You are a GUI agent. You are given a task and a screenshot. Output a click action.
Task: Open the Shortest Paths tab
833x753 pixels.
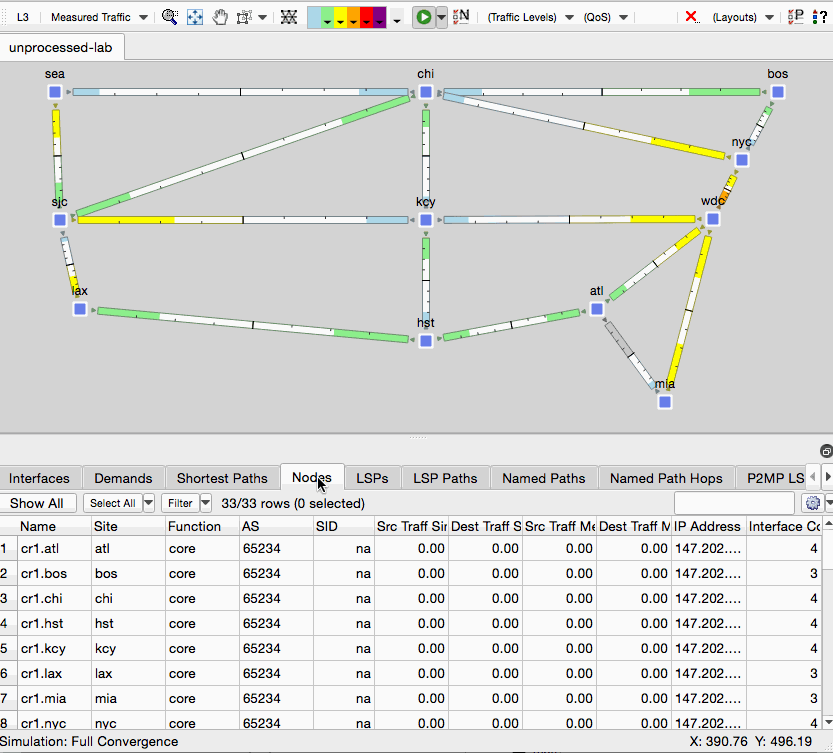tap(222, 478)
